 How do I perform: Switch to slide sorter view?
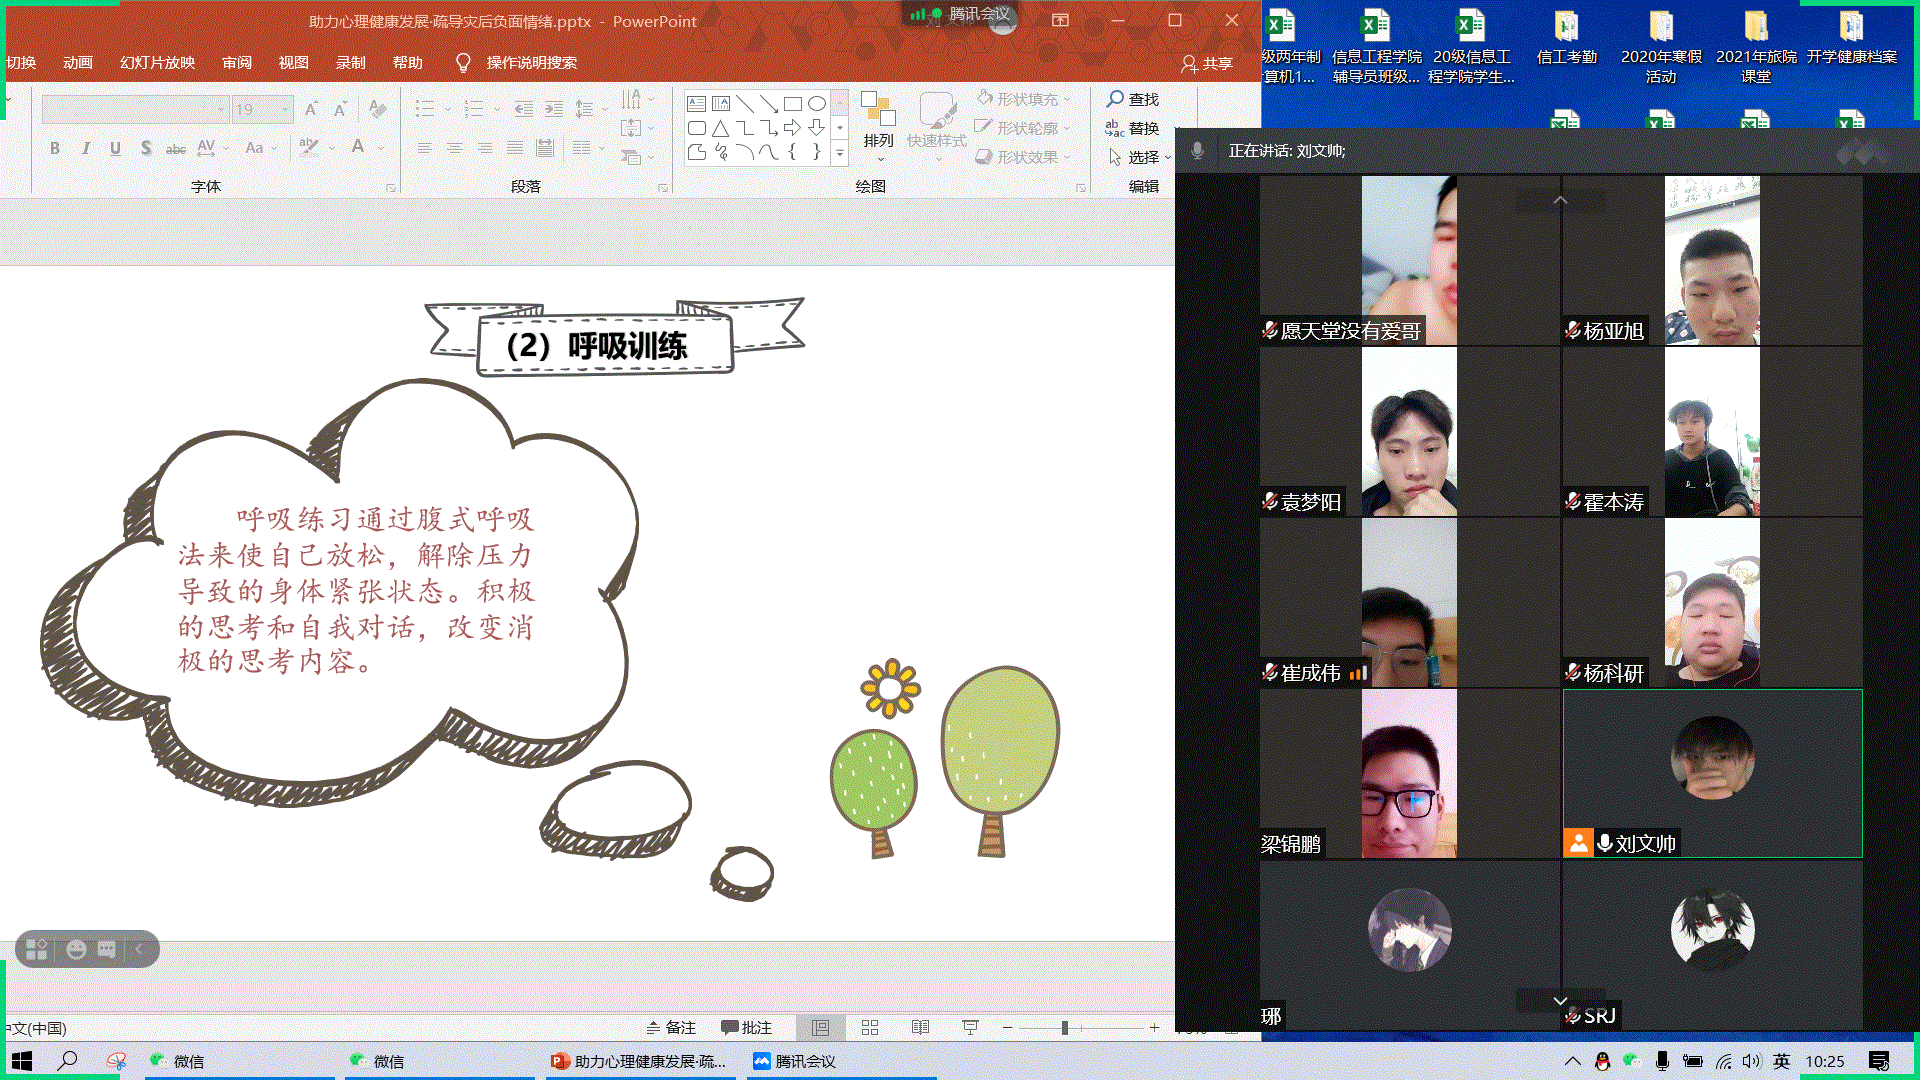(870, 1028)
